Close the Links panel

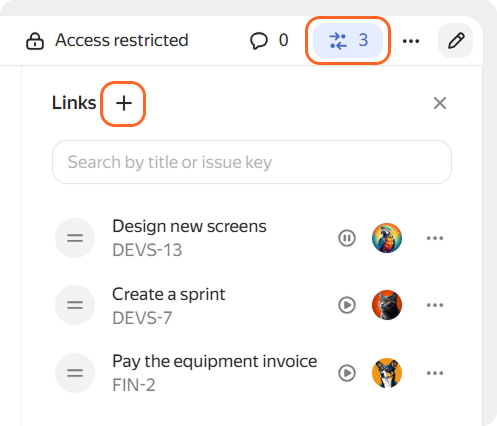pos(440,103)
